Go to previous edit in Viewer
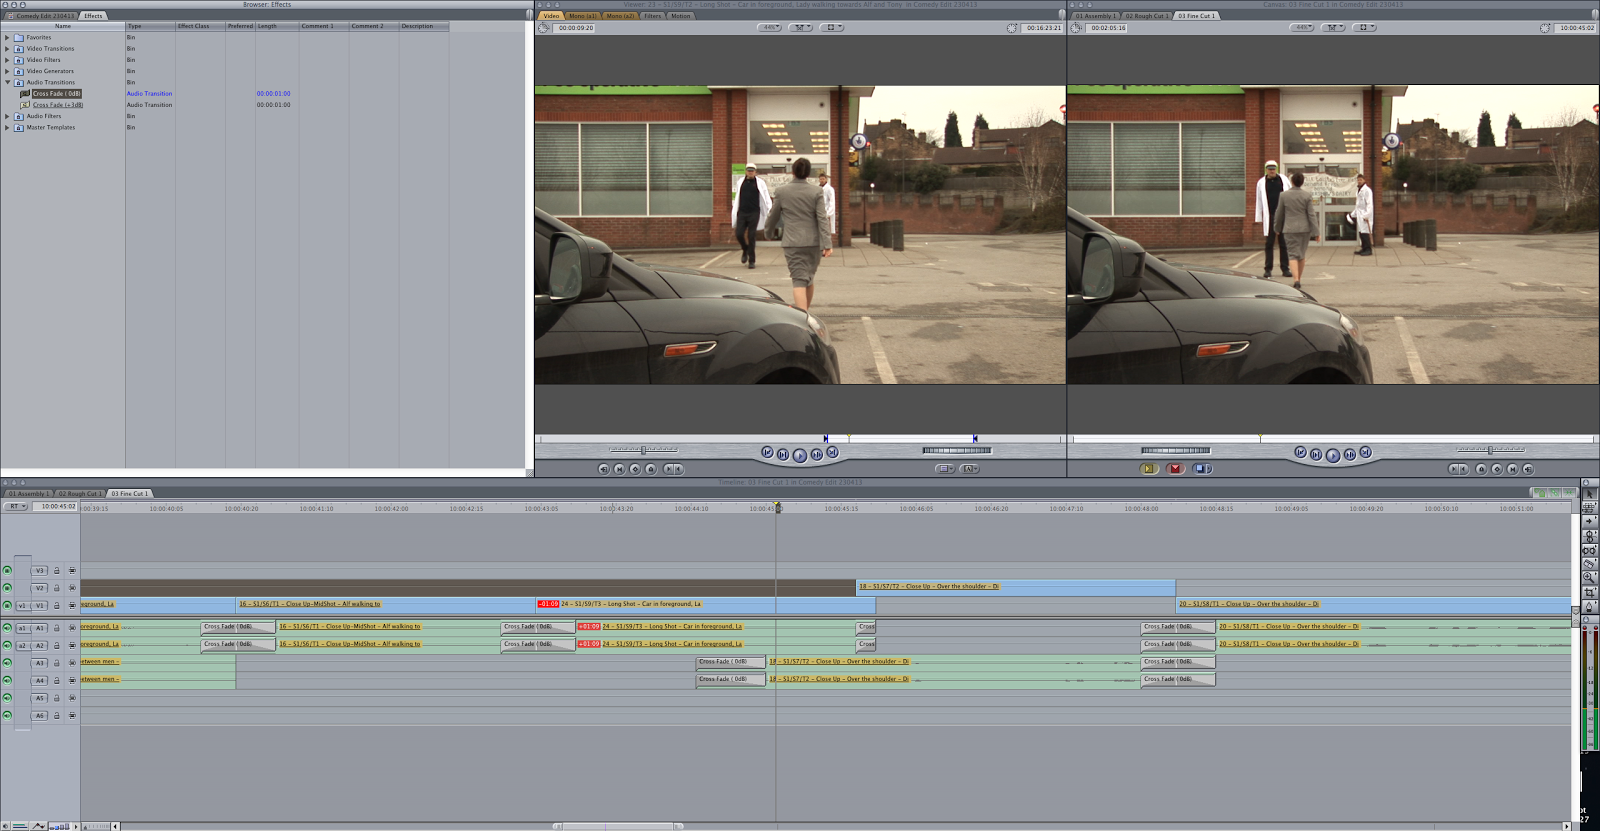 [767, 453]
